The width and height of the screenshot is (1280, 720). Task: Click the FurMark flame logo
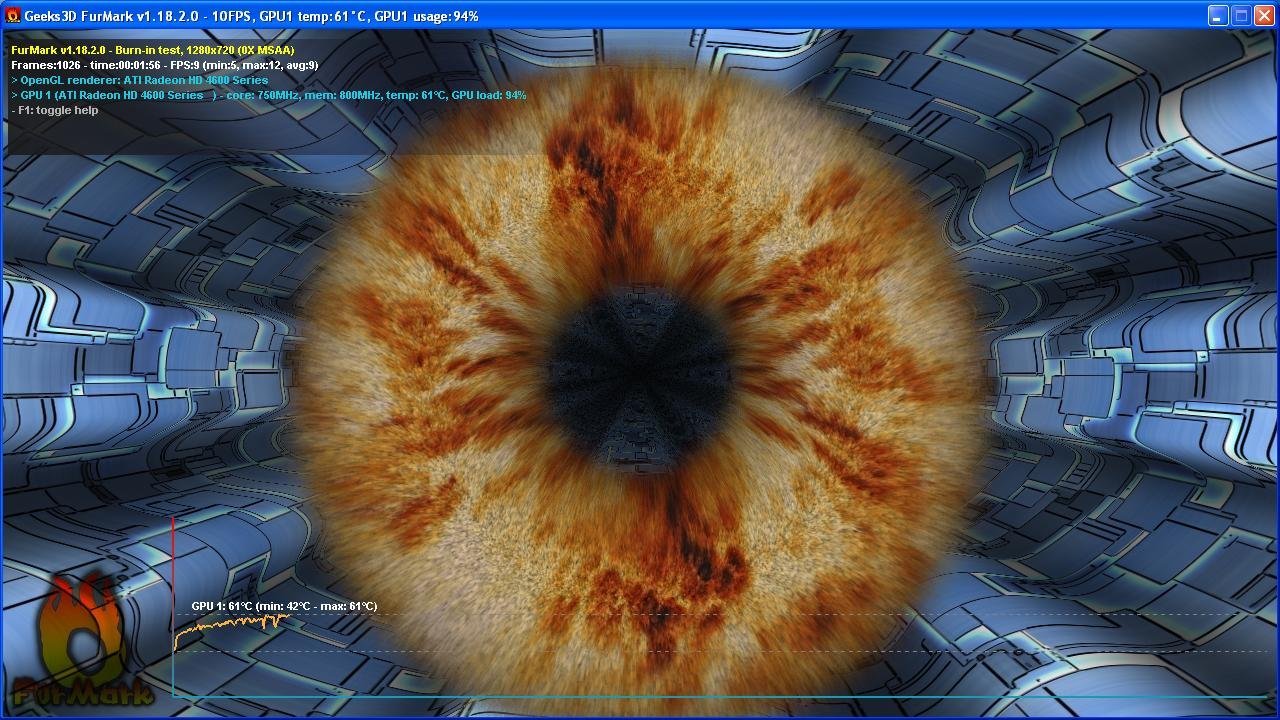click(84, 641)
